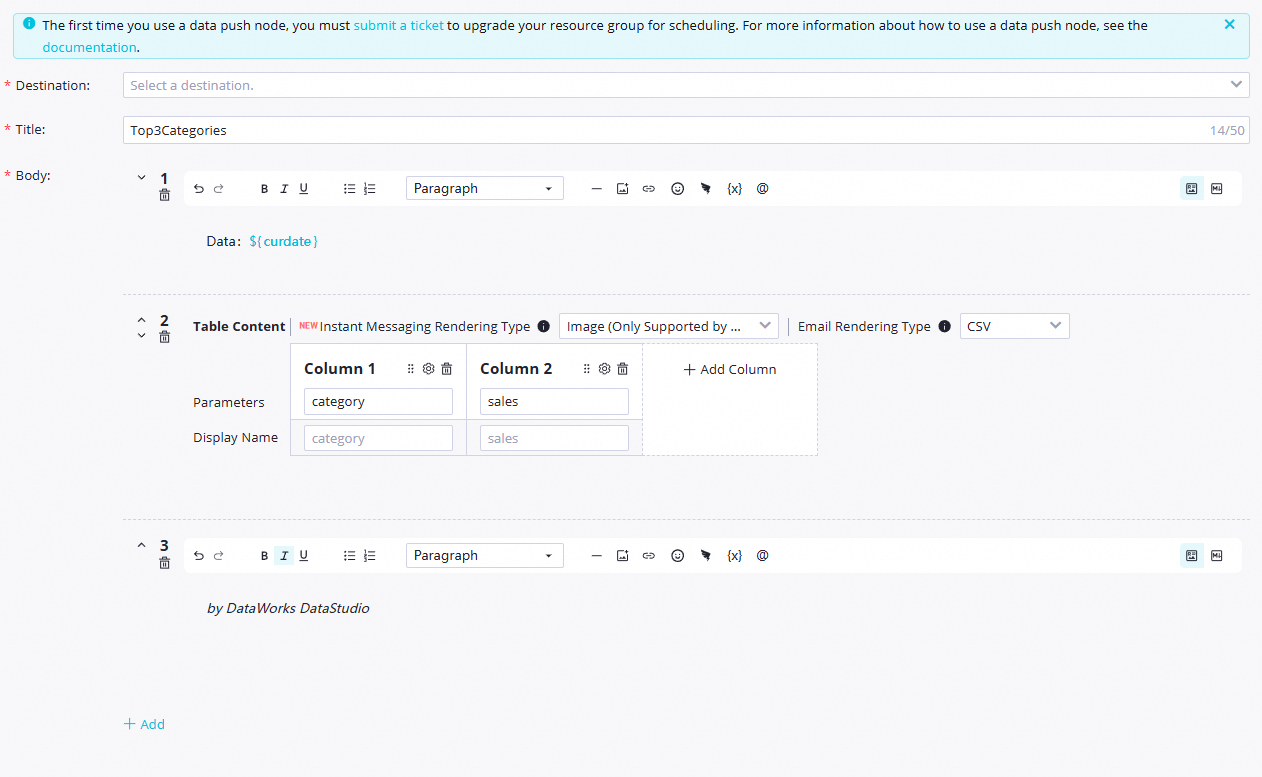Switch section 3 to Markdown mode
1262x777 pixels.
coord(1217,555)
